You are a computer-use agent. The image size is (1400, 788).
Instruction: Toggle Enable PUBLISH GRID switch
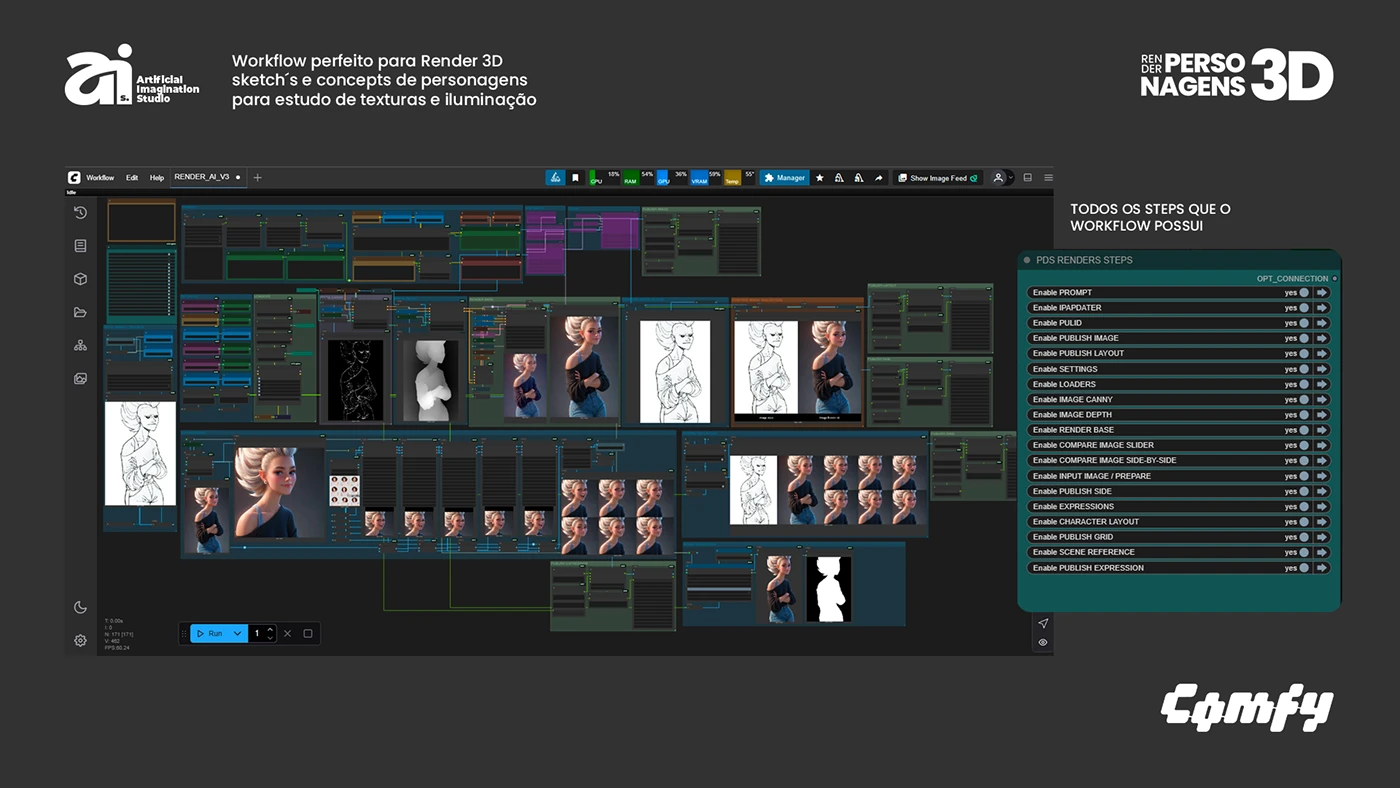coord(1304,537)
